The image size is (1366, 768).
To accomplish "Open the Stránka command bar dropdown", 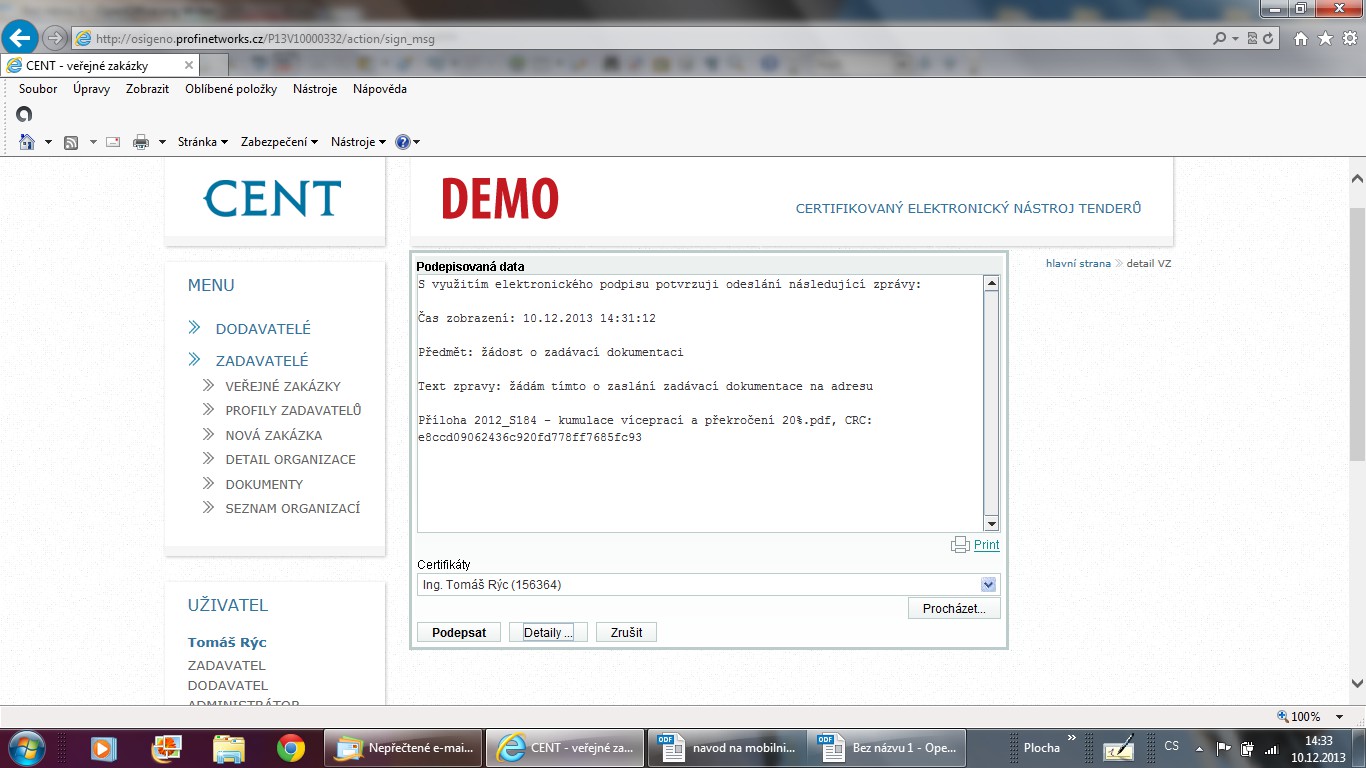I will (x=203, y=142).
